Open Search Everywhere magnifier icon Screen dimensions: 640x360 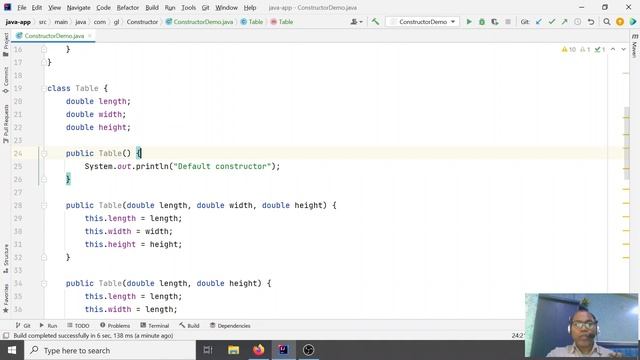point(607,22)
